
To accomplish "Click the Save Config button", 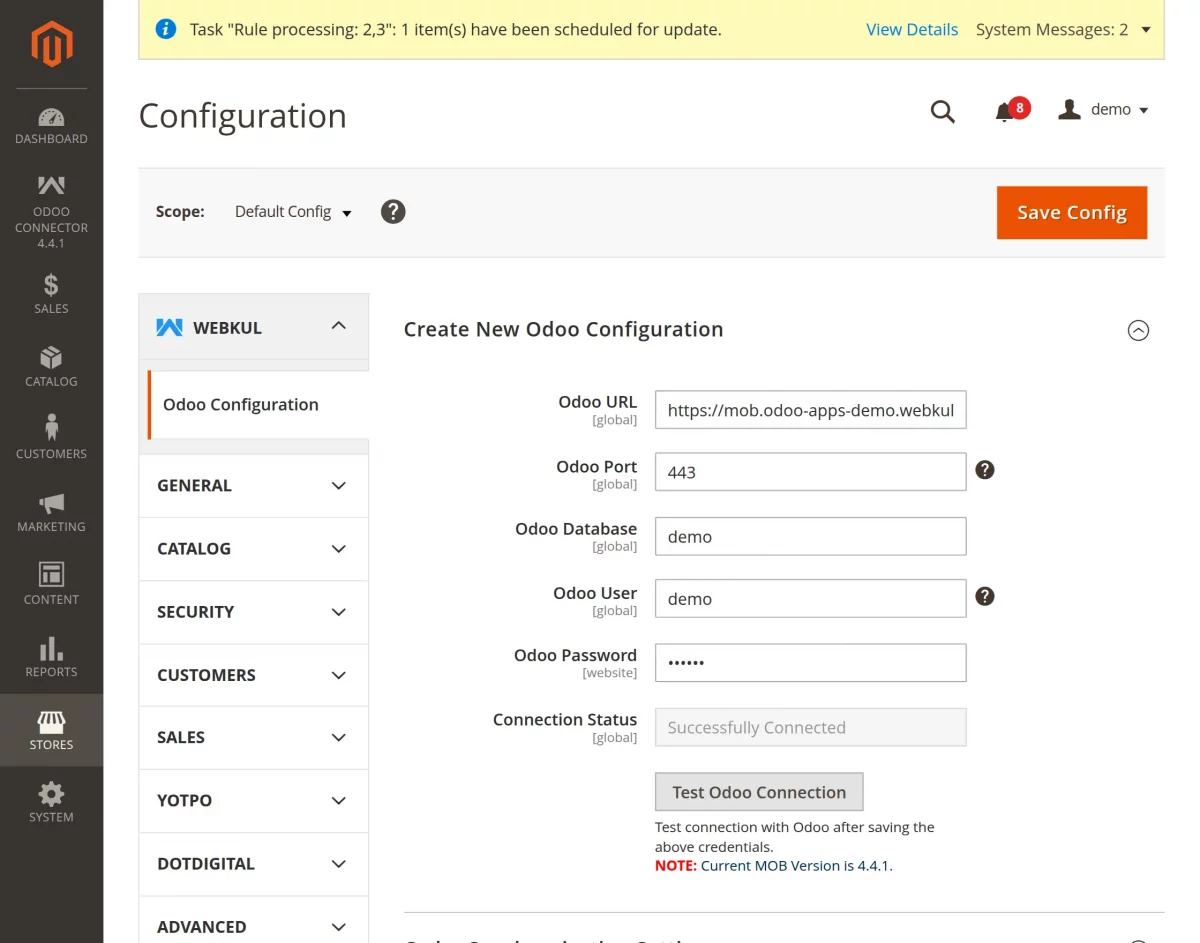I will click(x=1072, y=212).
